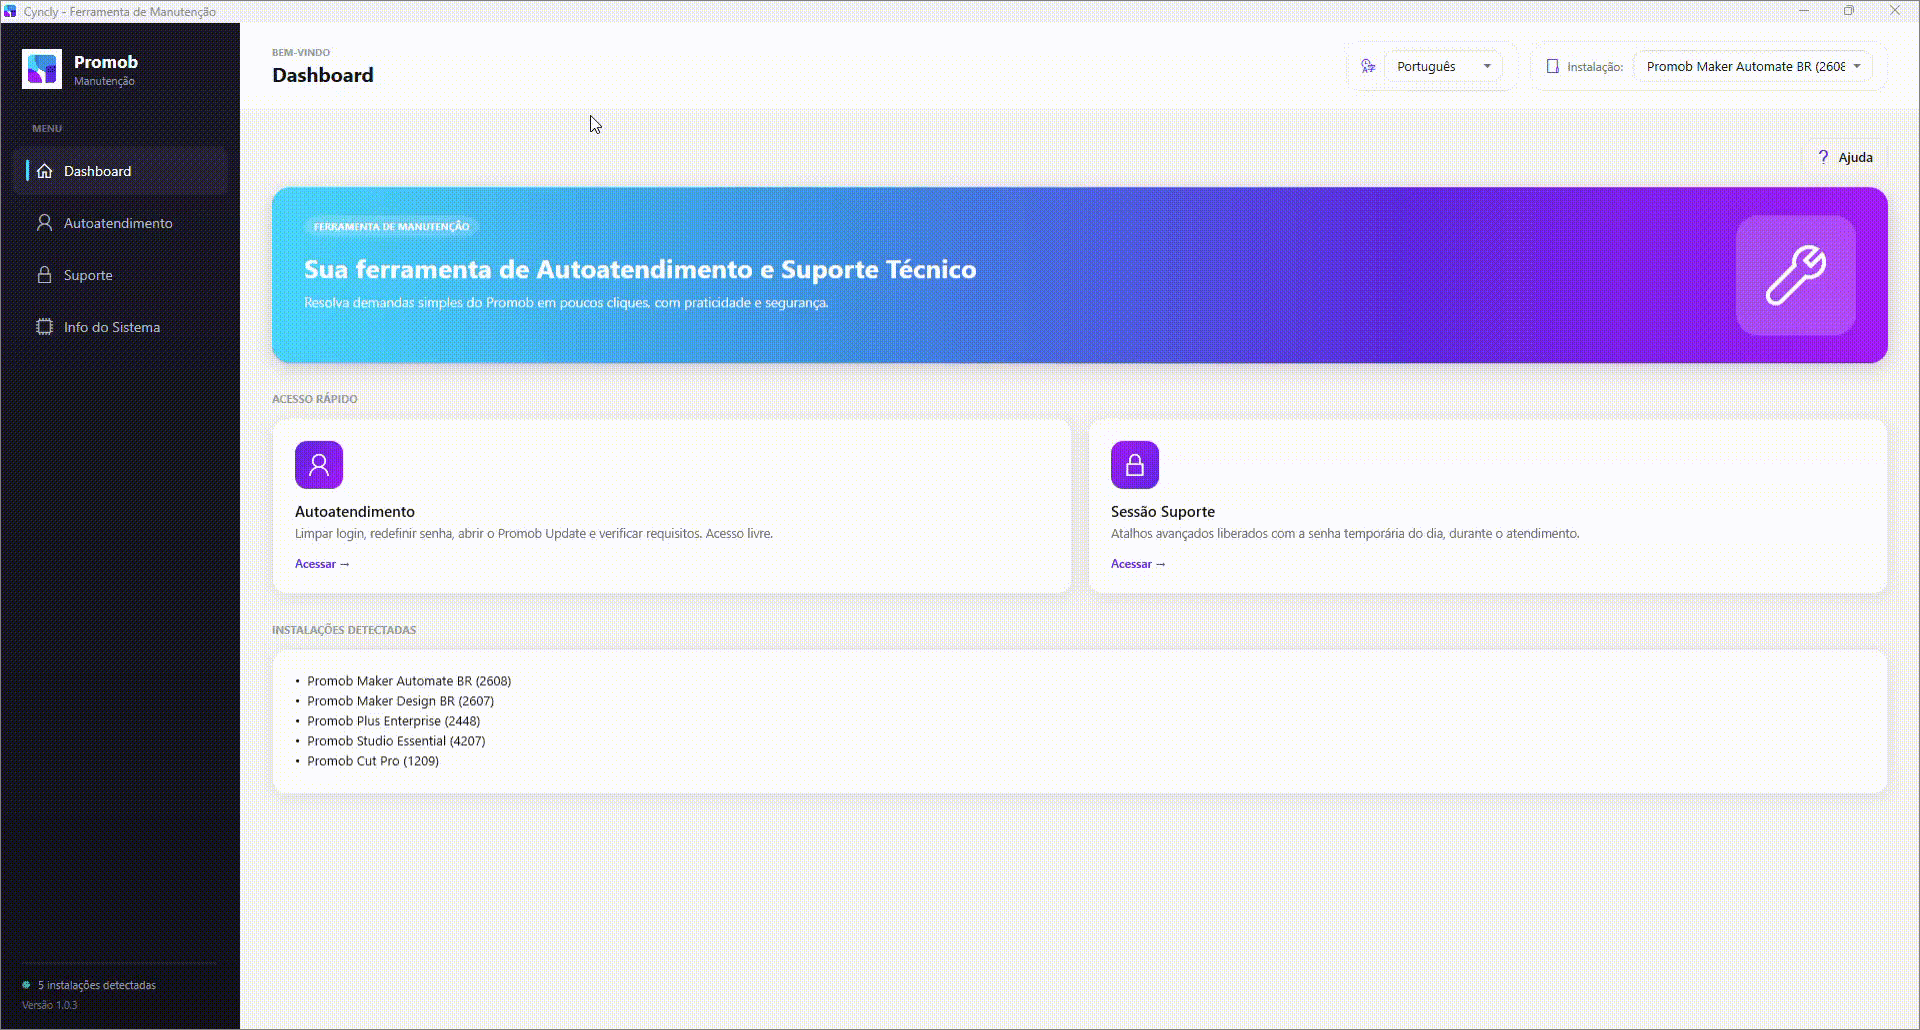
Task: Click the question mark help icon
Action: click(1823, 157)
